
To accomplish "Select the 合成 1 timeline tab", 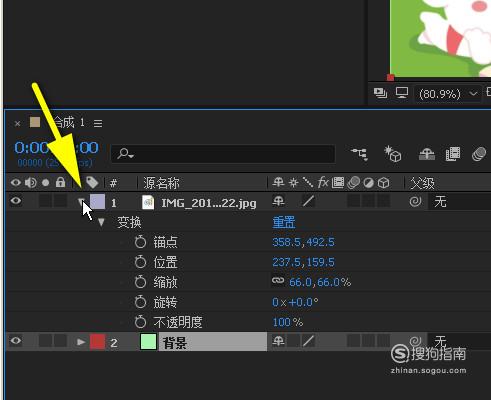I will tap(69, 123).
